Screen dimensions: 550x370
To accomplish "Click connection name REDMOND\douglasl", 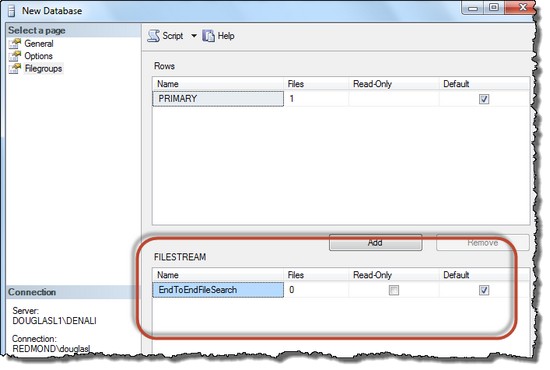I will coord(51,349).
